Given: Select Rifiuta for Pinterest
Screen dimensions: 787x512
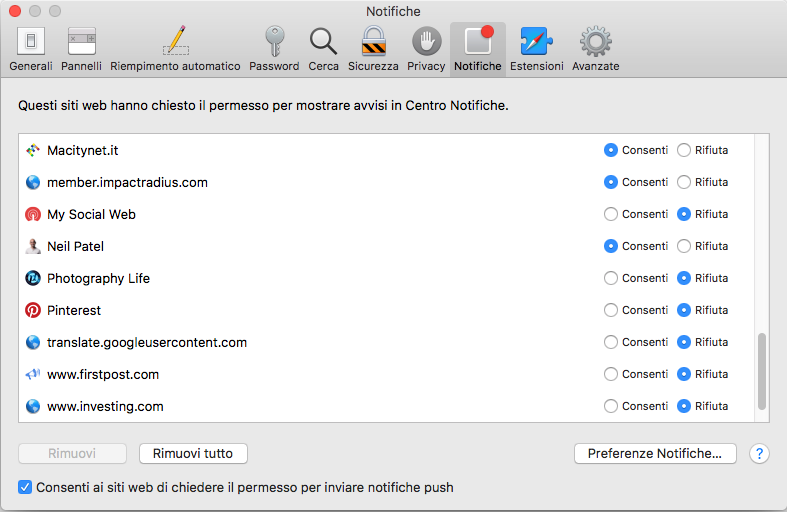Looking at the screenshot, I should tap(684, 310).
